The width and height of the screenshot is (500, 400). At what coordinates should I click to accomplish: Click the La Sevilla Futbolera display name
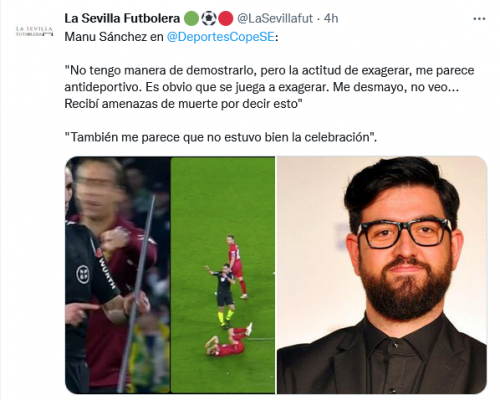pyautogui.click(x=122, y=19)
